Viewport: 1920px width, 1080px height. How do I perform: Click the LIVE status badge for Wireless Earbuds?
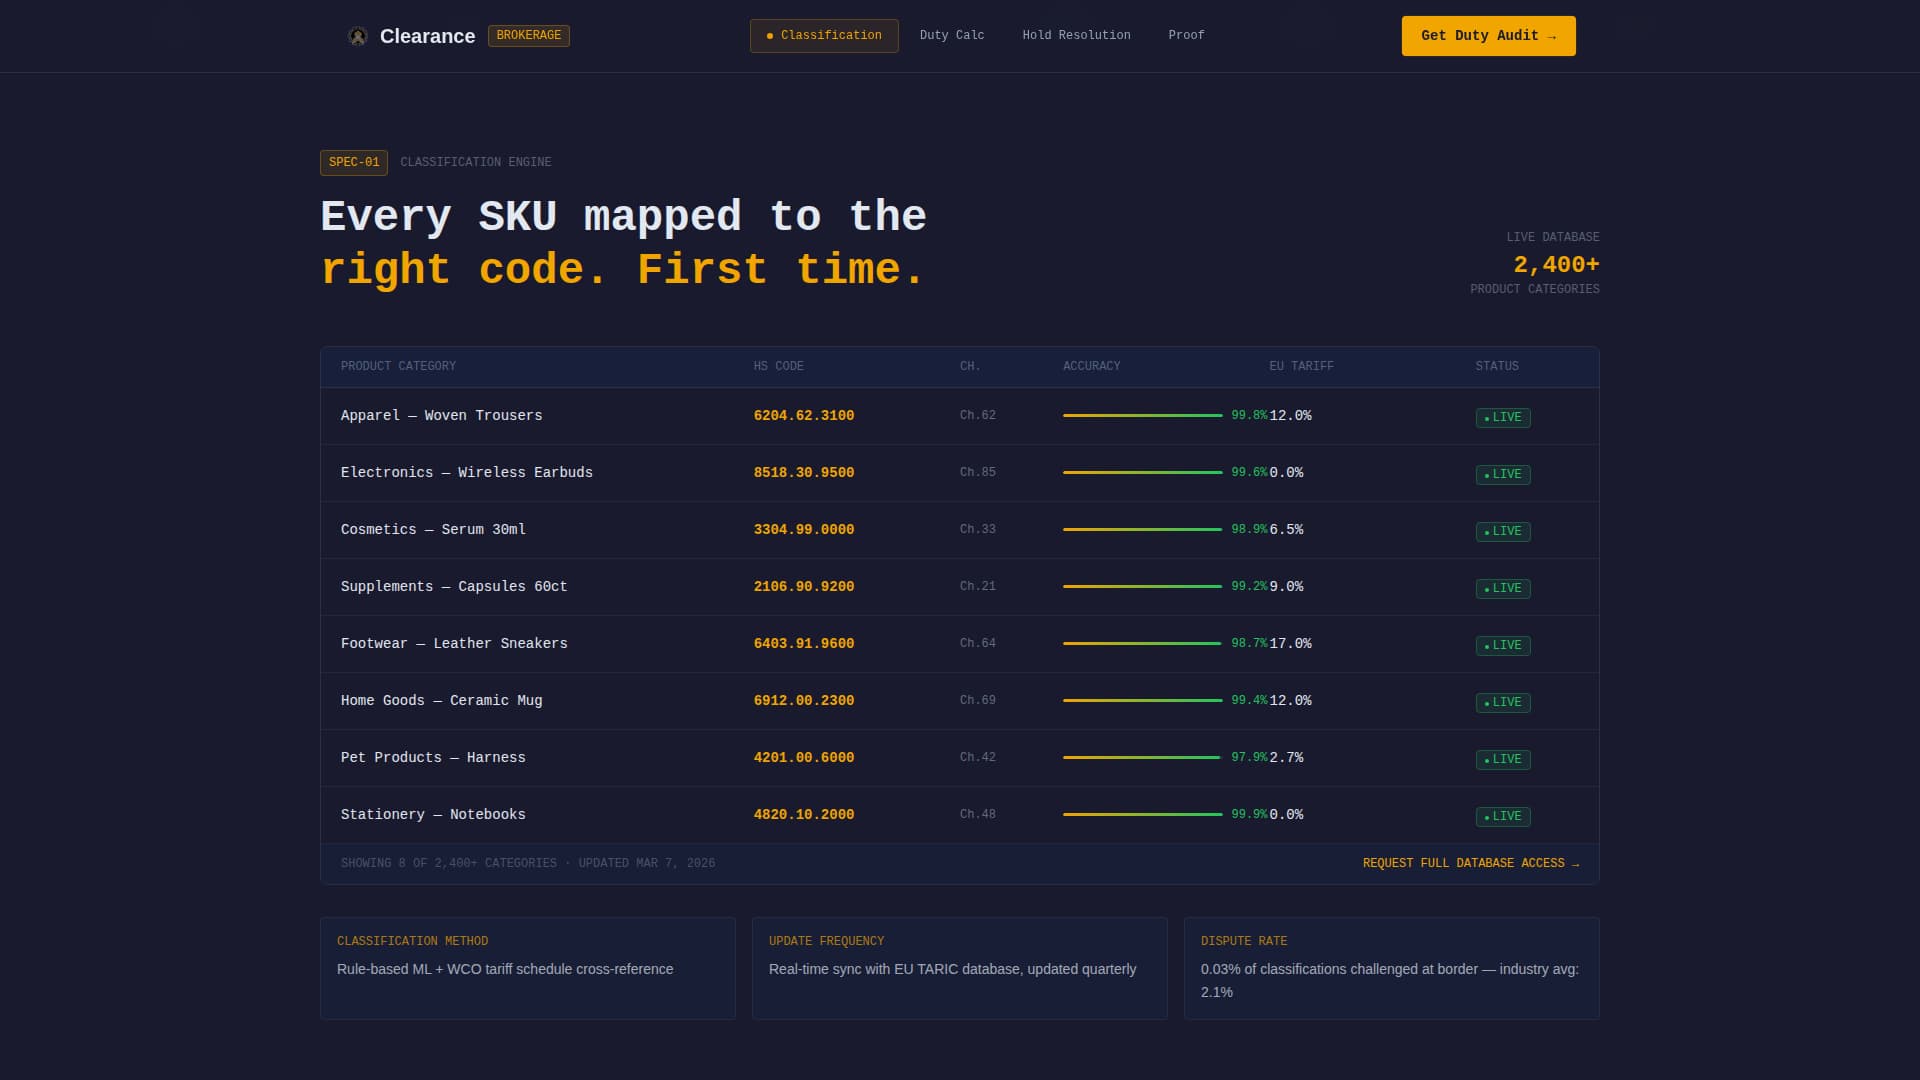(x=1502, y=475)
